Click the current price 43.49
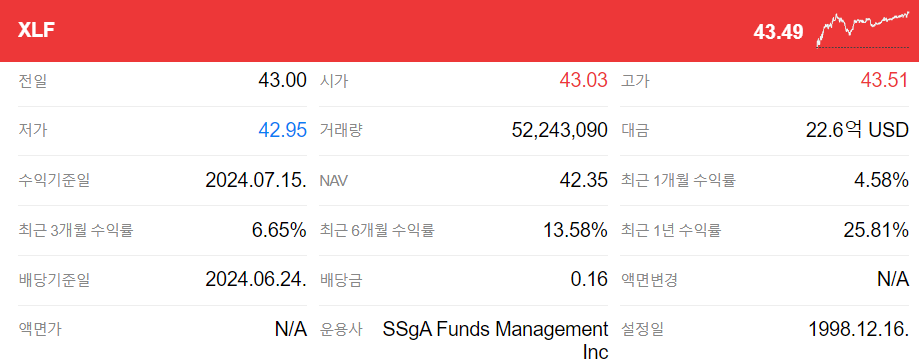919x360 pixels. [778, 32]
